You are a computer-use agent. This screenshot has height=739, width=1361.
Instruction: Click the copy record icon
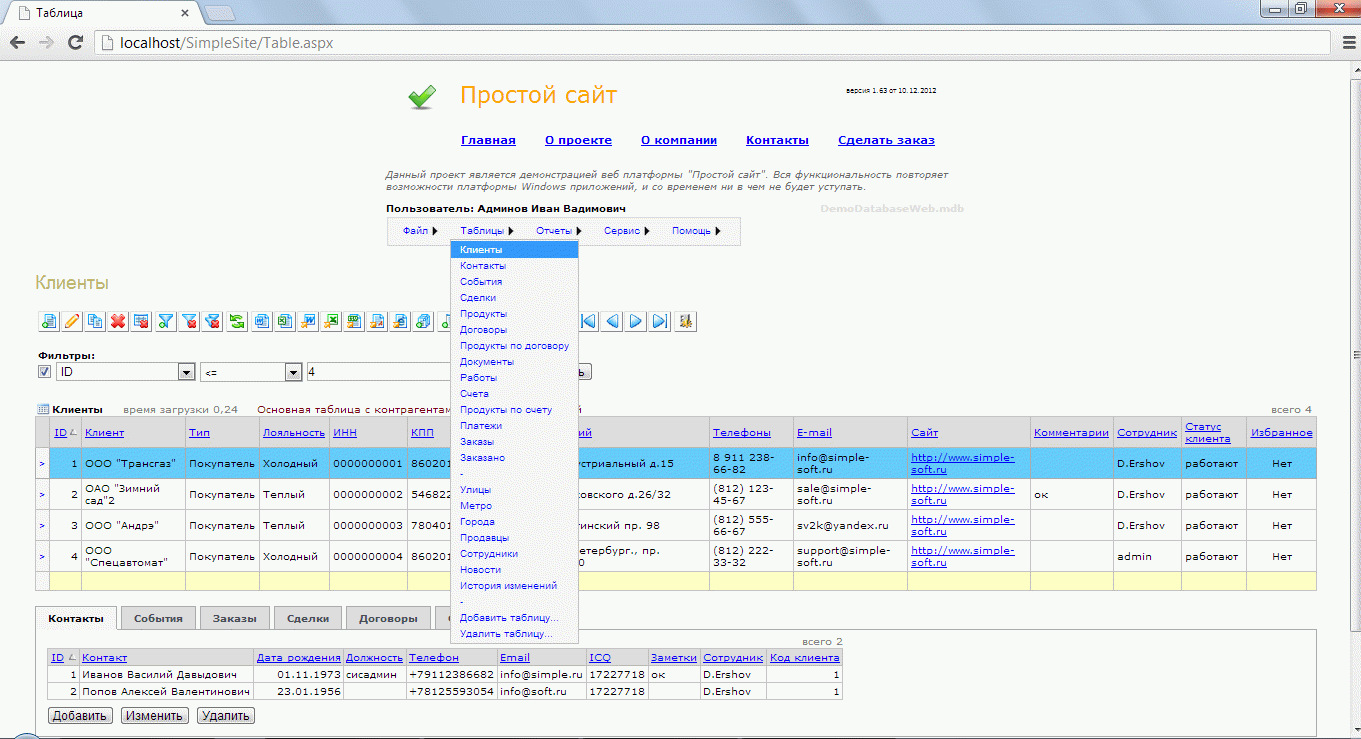(x=95, y=321)
